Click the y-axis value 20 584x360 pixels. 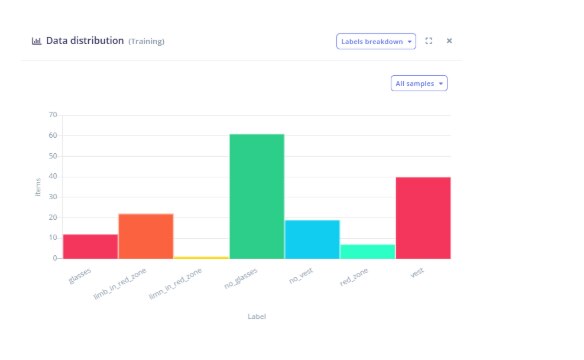tap(53, 217)
